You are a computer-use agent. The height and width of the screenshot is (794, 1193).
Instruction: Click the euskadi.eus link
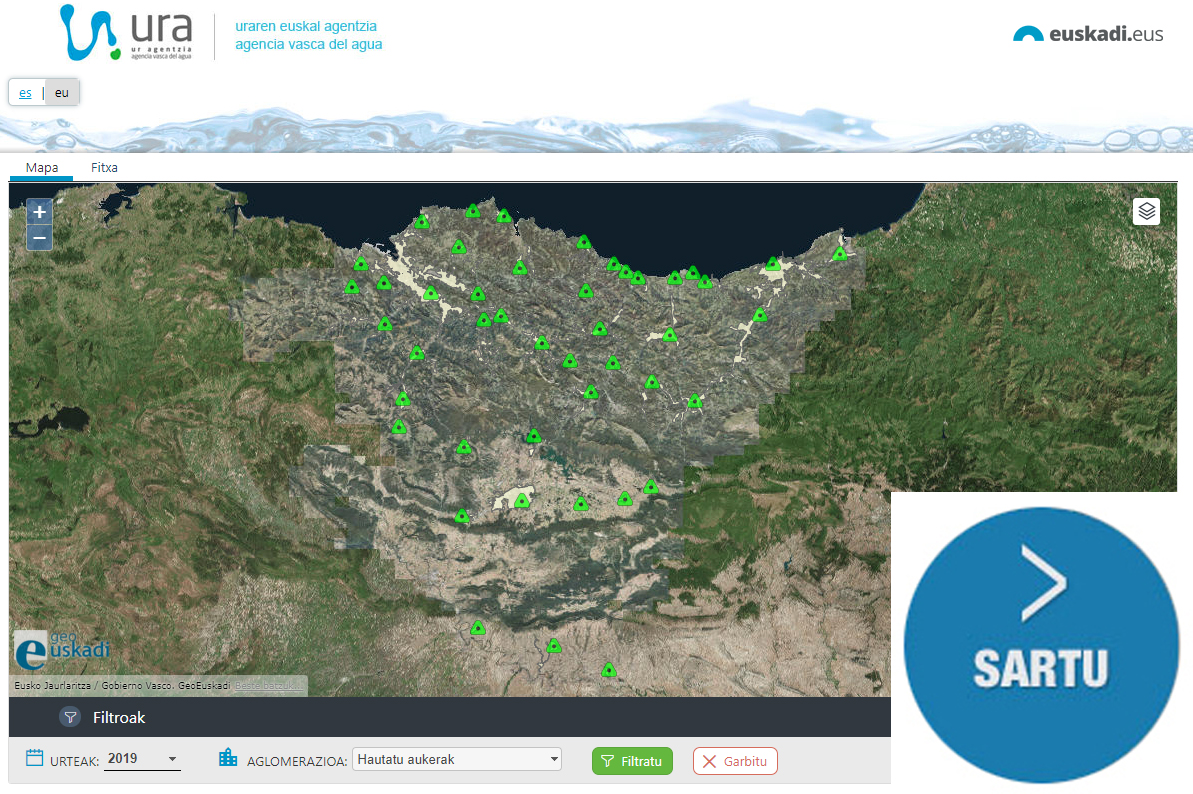click(1088, 34)
